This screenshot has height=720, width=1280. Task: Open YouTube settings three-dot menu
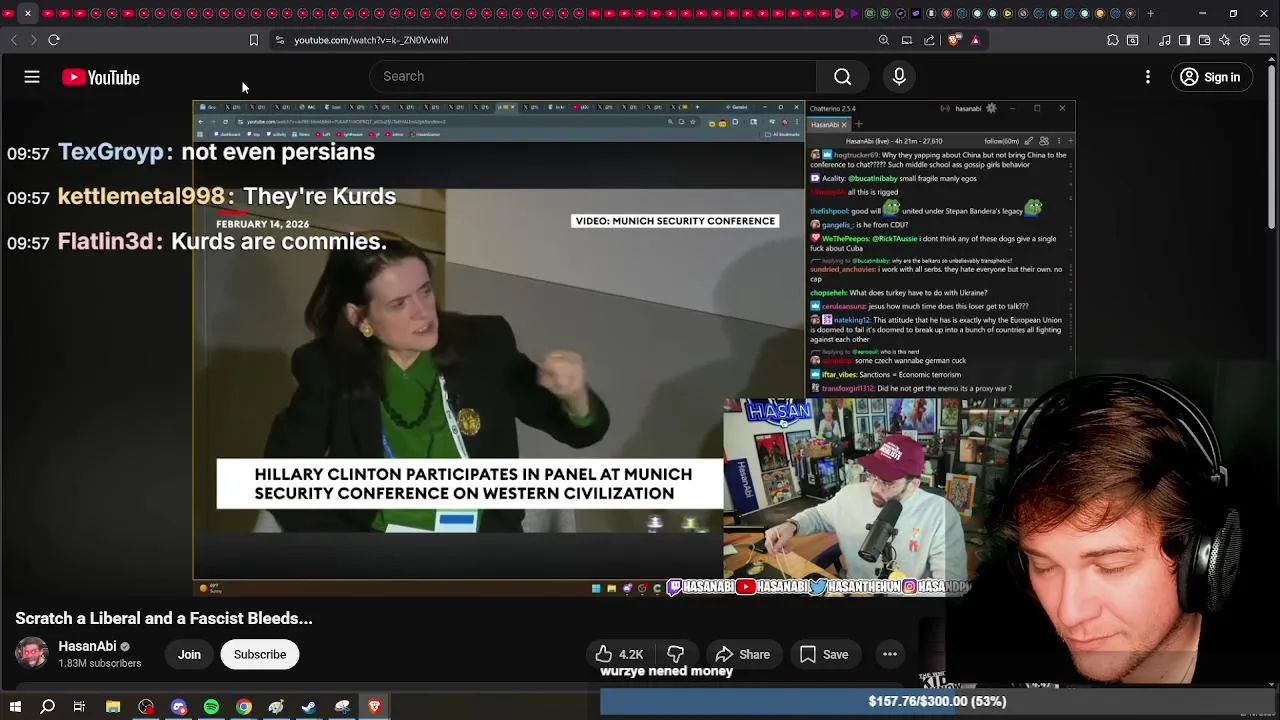pyautogui.click(x=1148, y=77)
